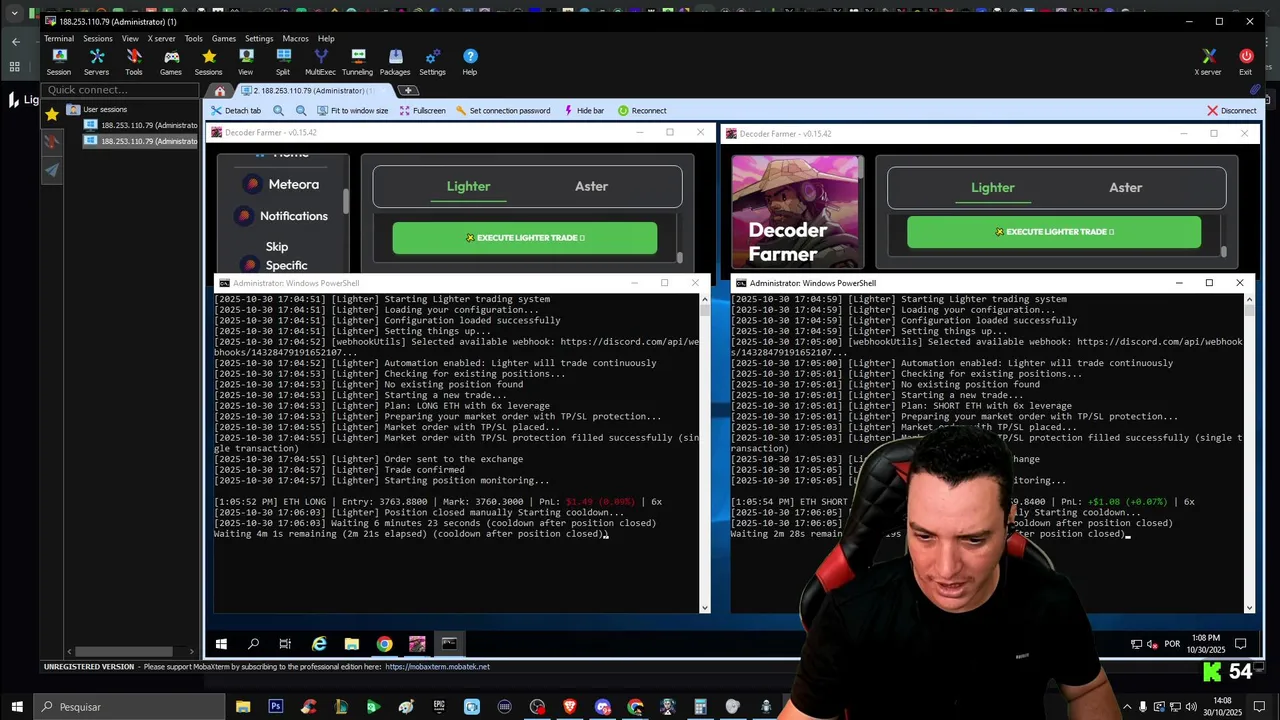Click the Reconnect button
Viewport: 1280px width, 720px height.
pyautogui.click(x=642, y=111)
